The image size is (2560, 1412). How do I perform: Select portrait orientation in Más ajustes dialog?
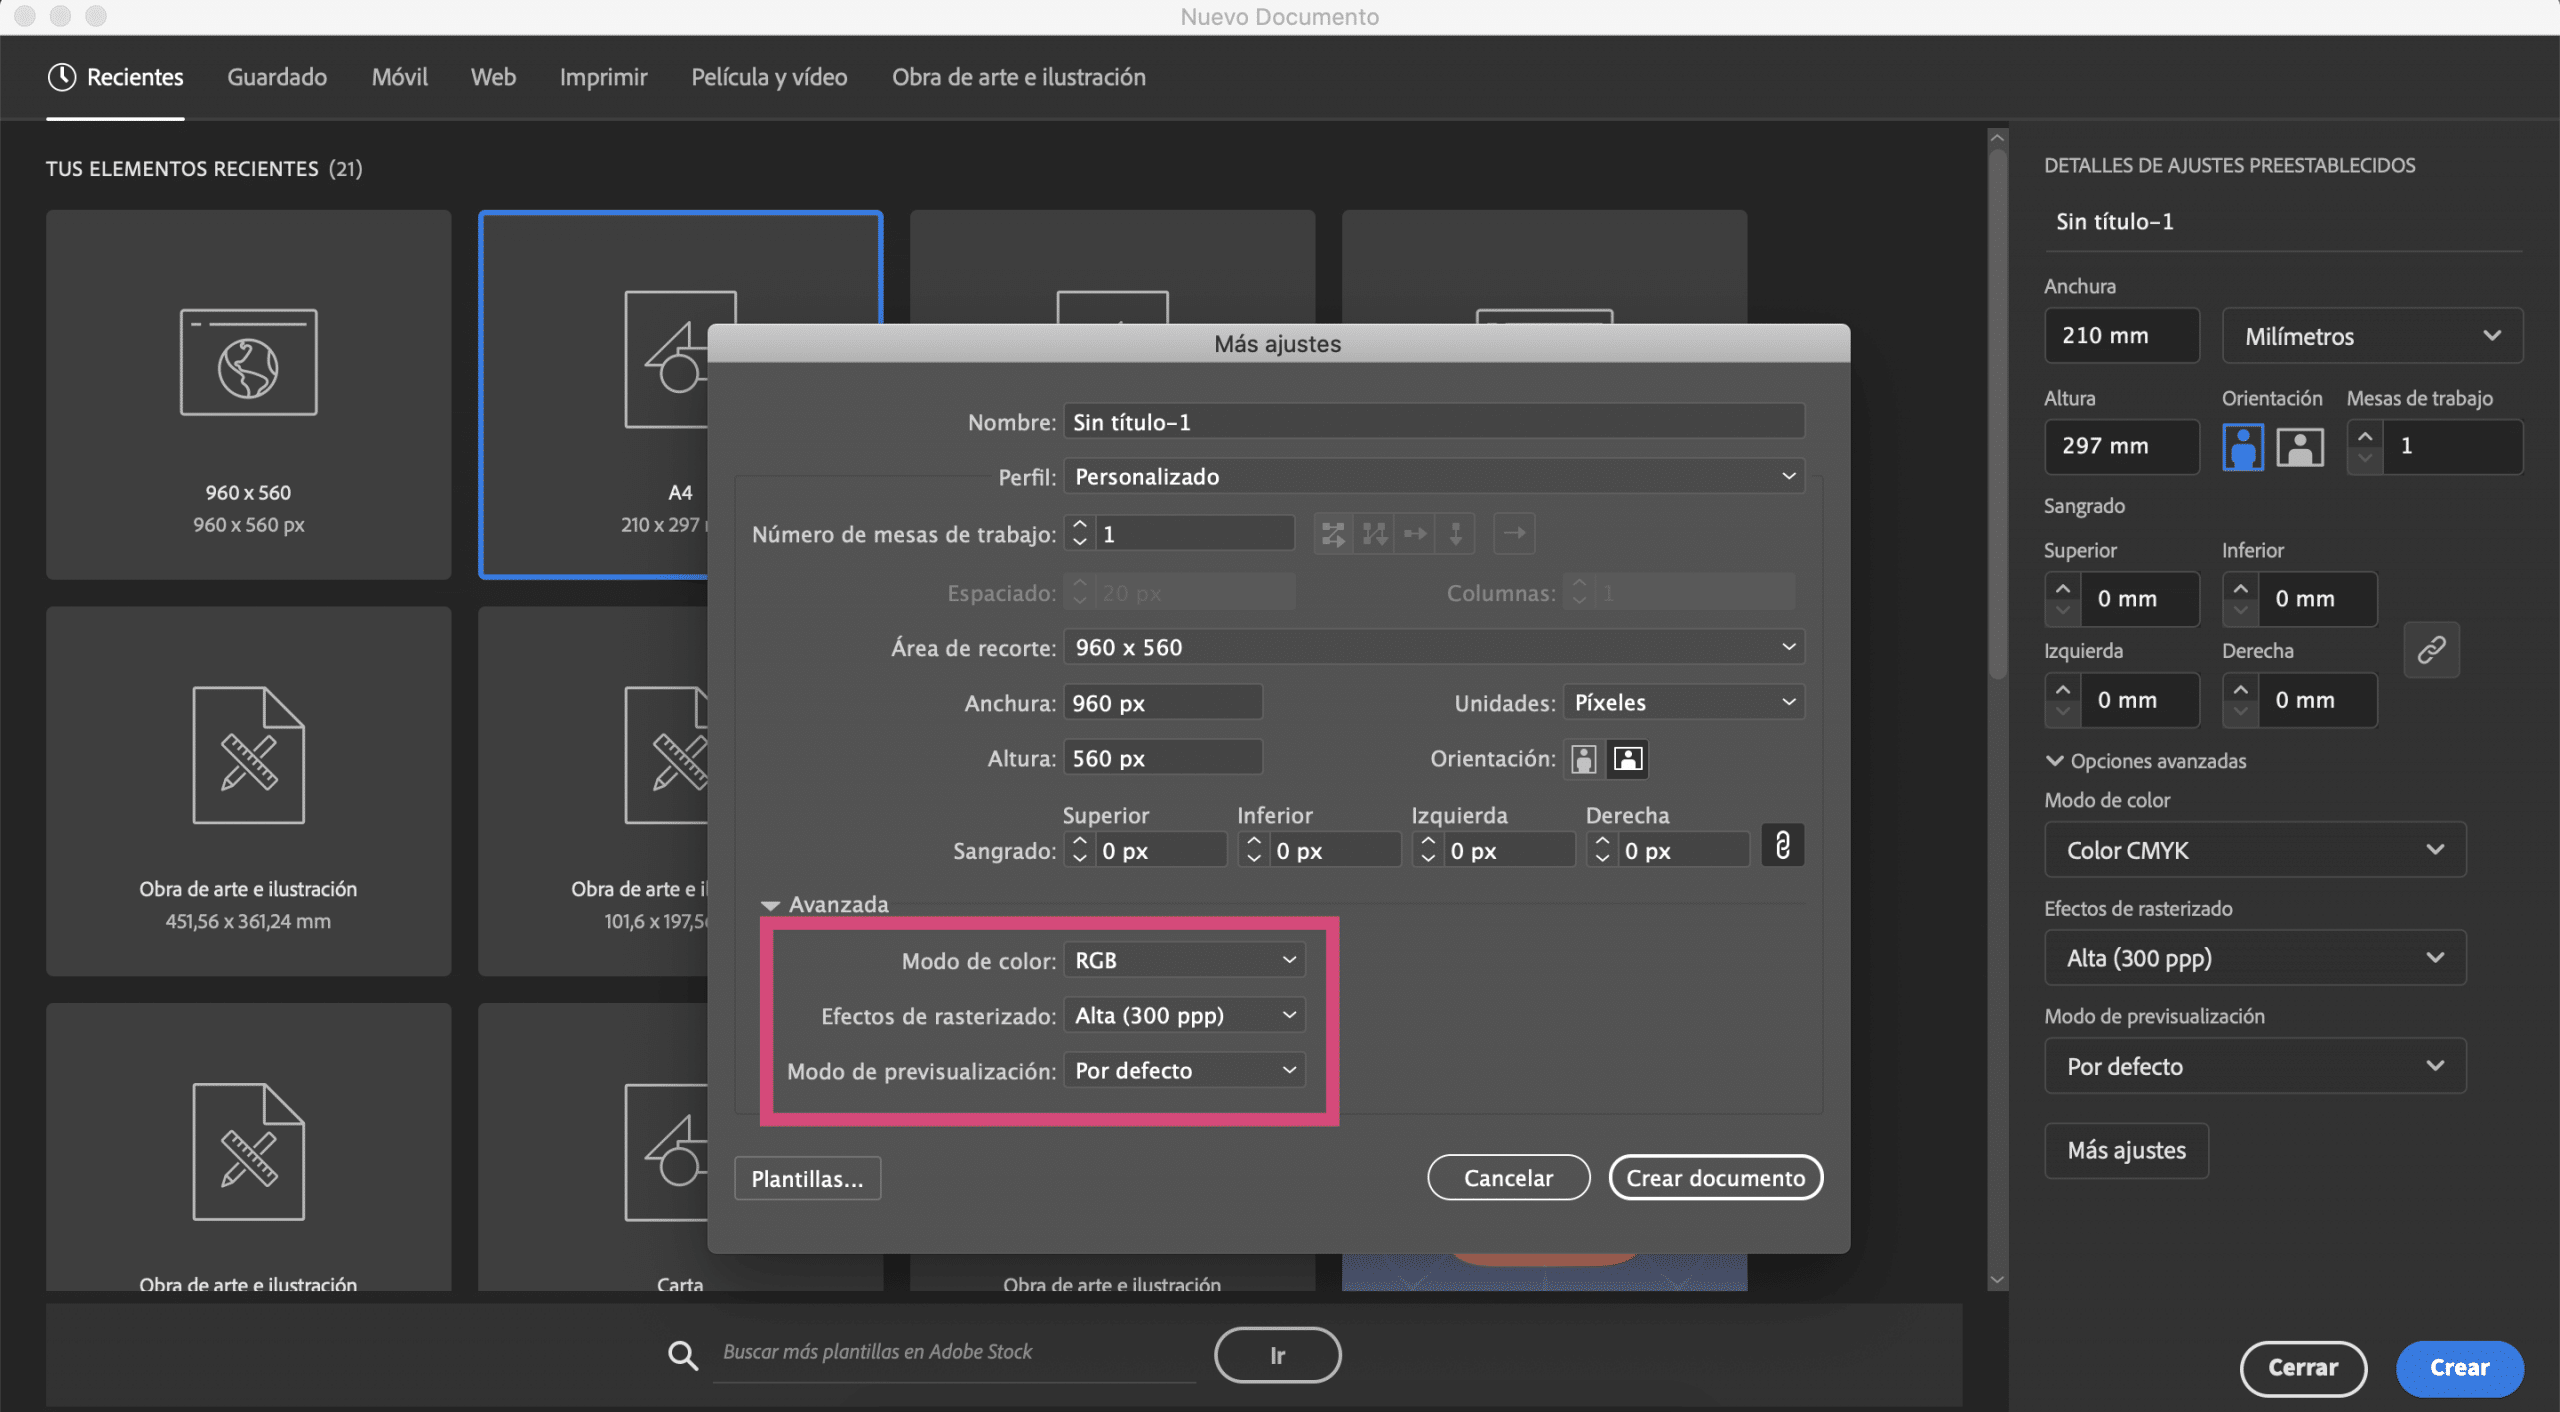(x=1583, y=759)
